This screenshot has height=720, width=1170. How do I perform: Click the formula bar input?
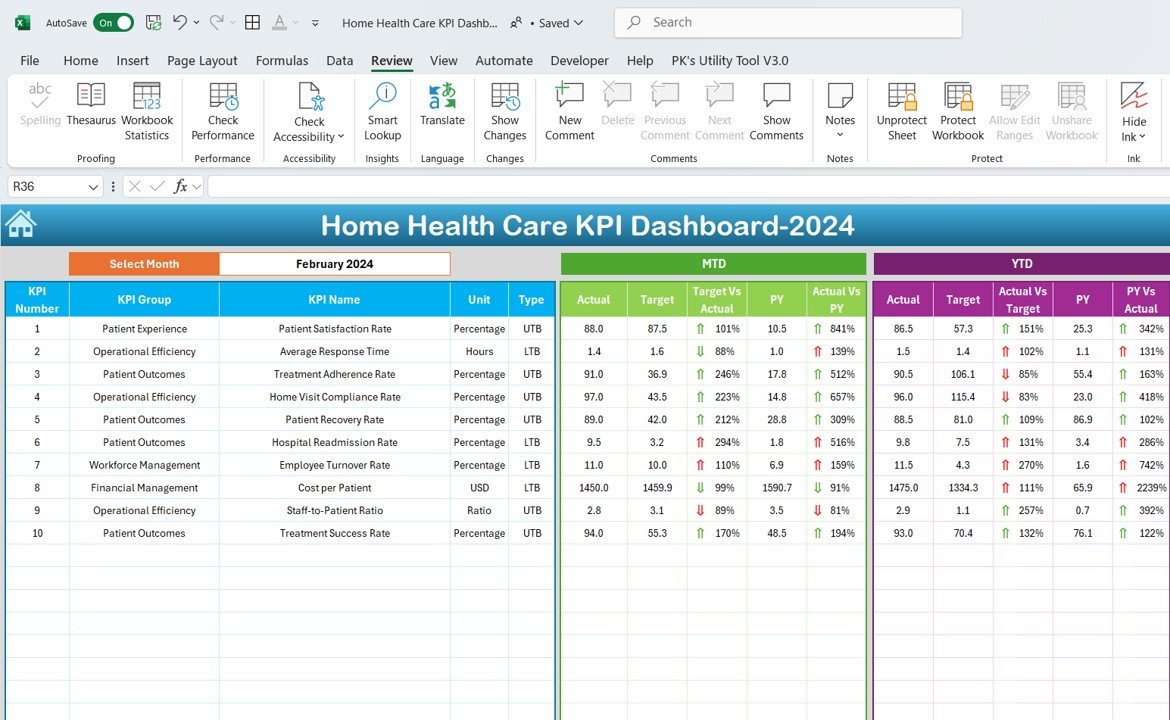click(x=688, y=187)
